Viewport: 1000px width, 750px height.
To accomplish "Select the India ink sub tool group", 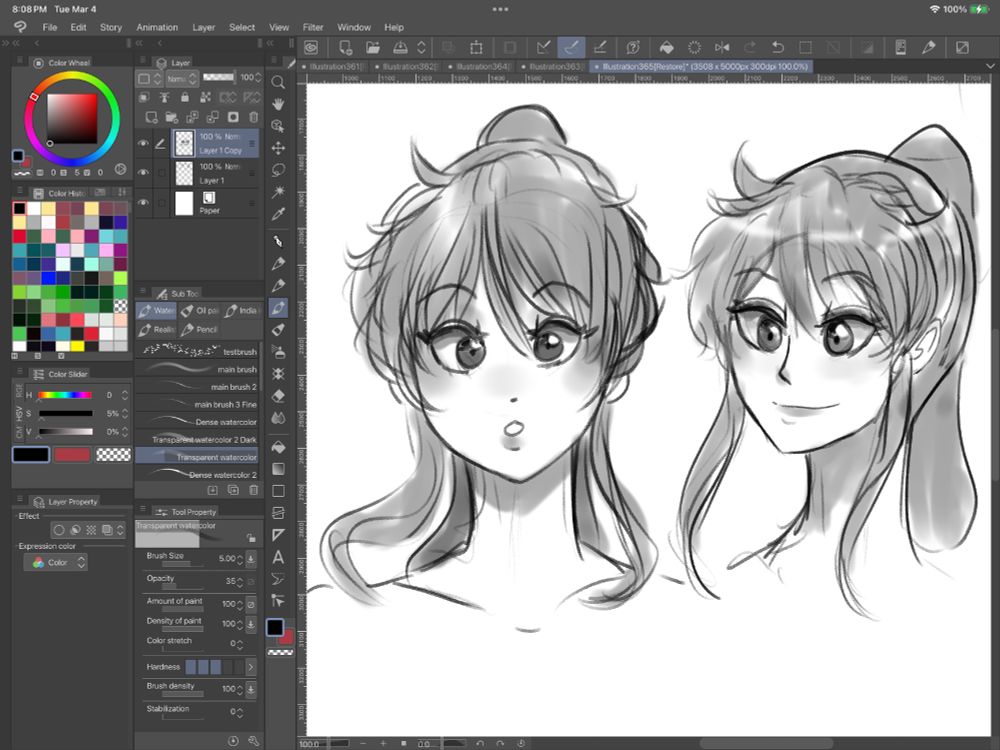I will 242,311.
